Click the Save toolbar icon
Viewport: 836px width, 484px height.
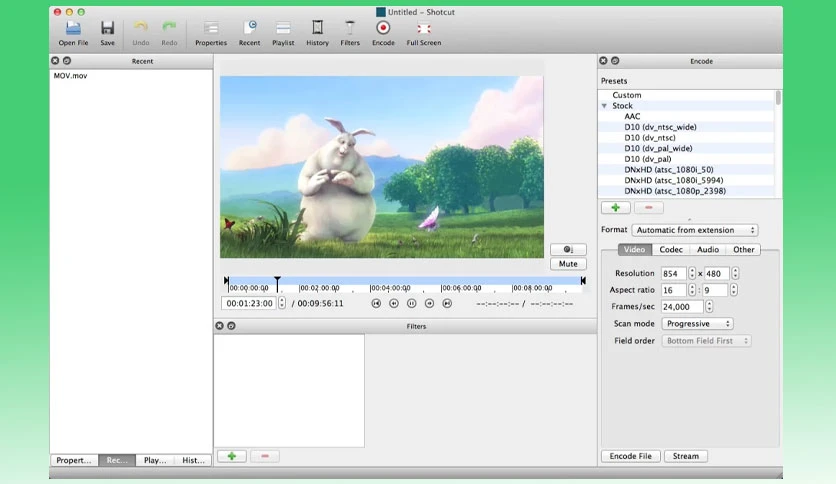[x=107, y=33]
